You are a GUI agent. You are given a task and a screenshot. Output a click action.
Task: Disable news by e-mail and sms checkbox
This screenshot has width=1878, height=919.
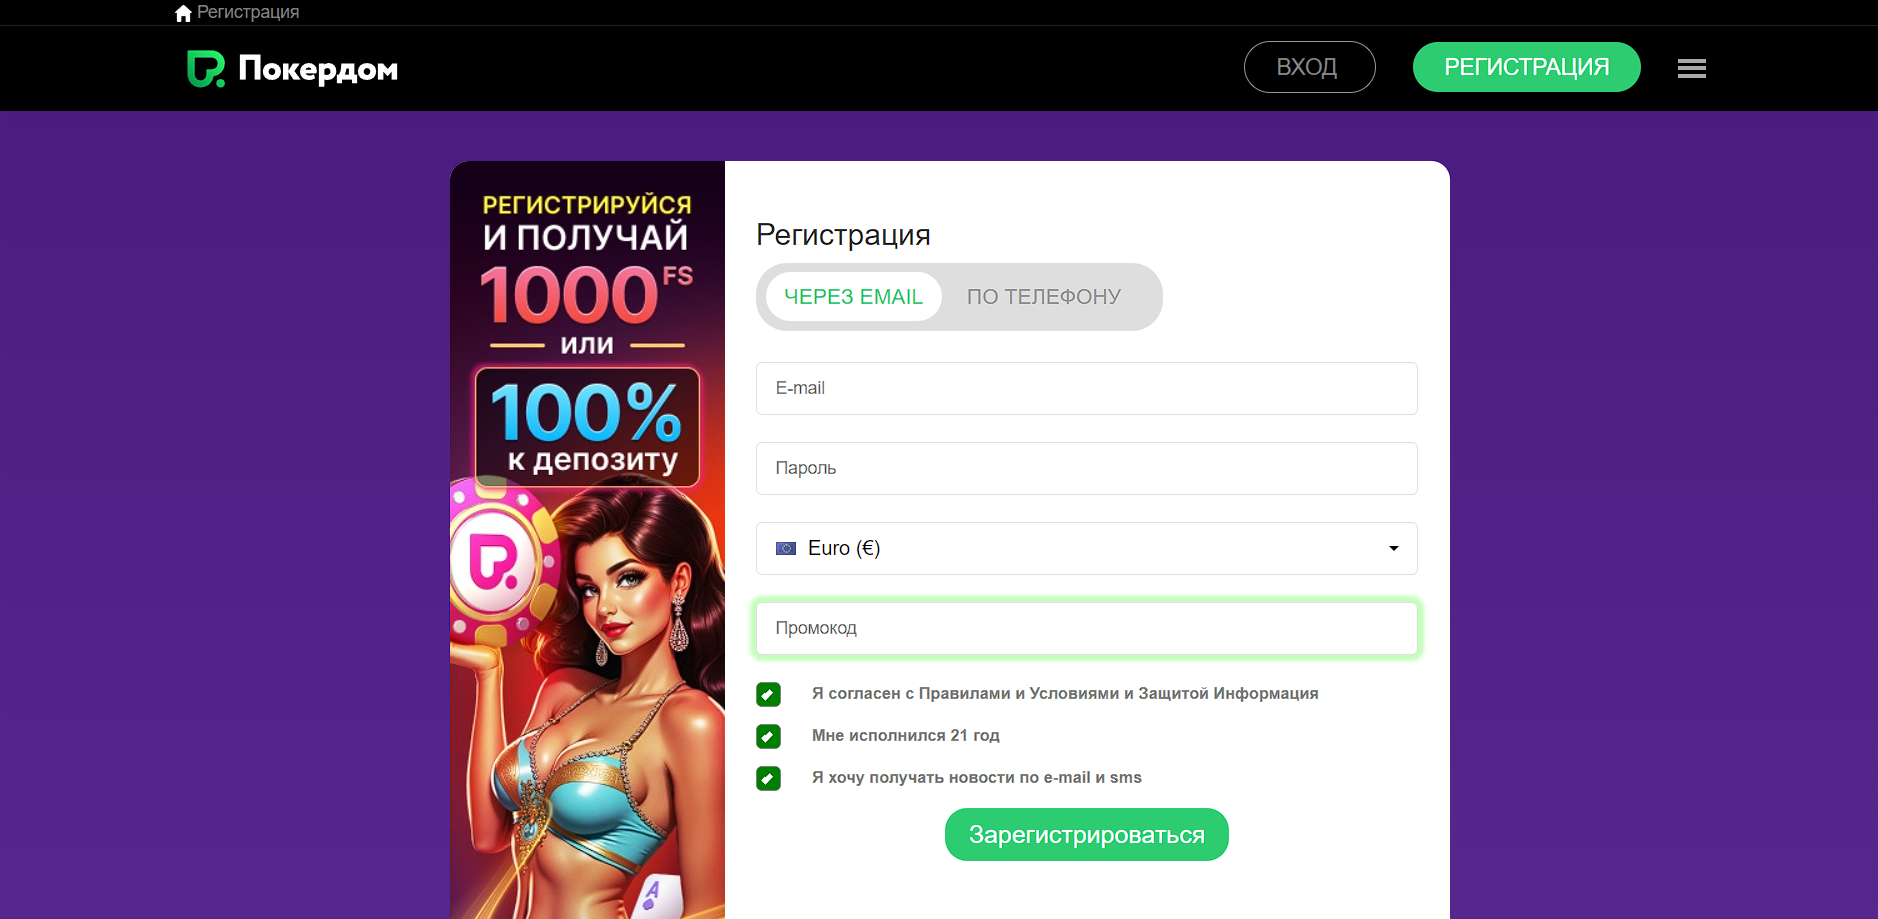pos(768,778)
